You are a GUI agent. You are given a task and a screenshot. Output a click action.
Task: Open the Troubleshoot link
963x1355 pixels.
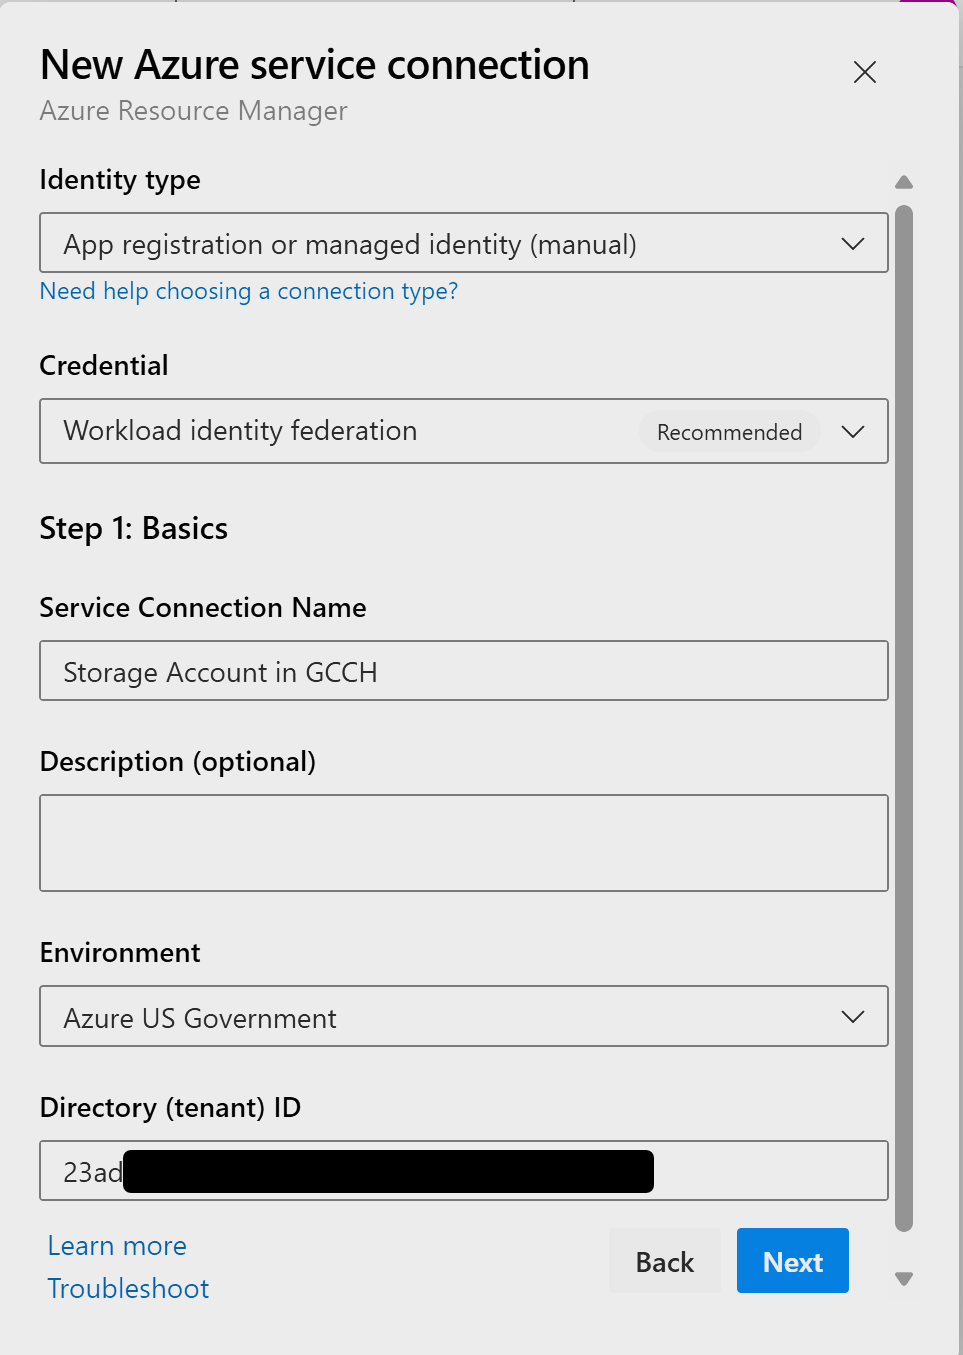click(128, 1288)
